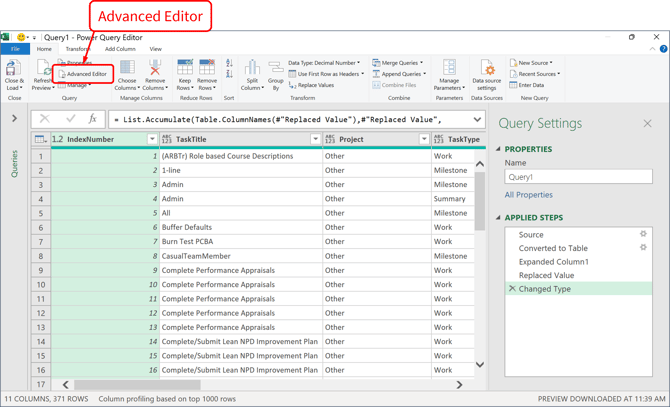Click Append Queries in Combine group
The image size is (670, 407).
(399, 74)
